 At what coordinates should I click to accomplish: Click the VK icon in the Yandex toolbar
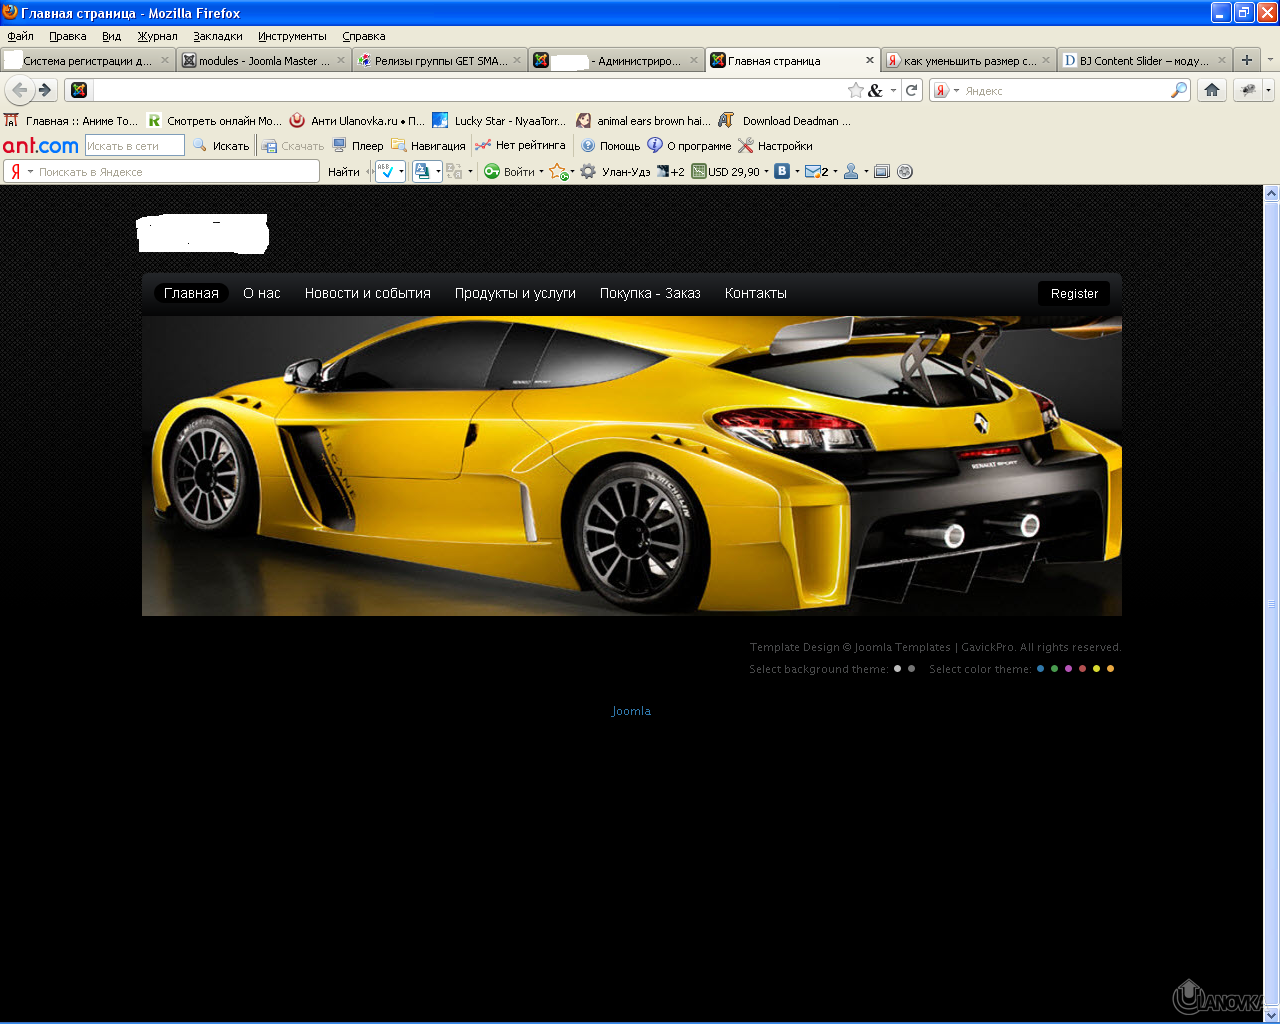coord(782,172)
